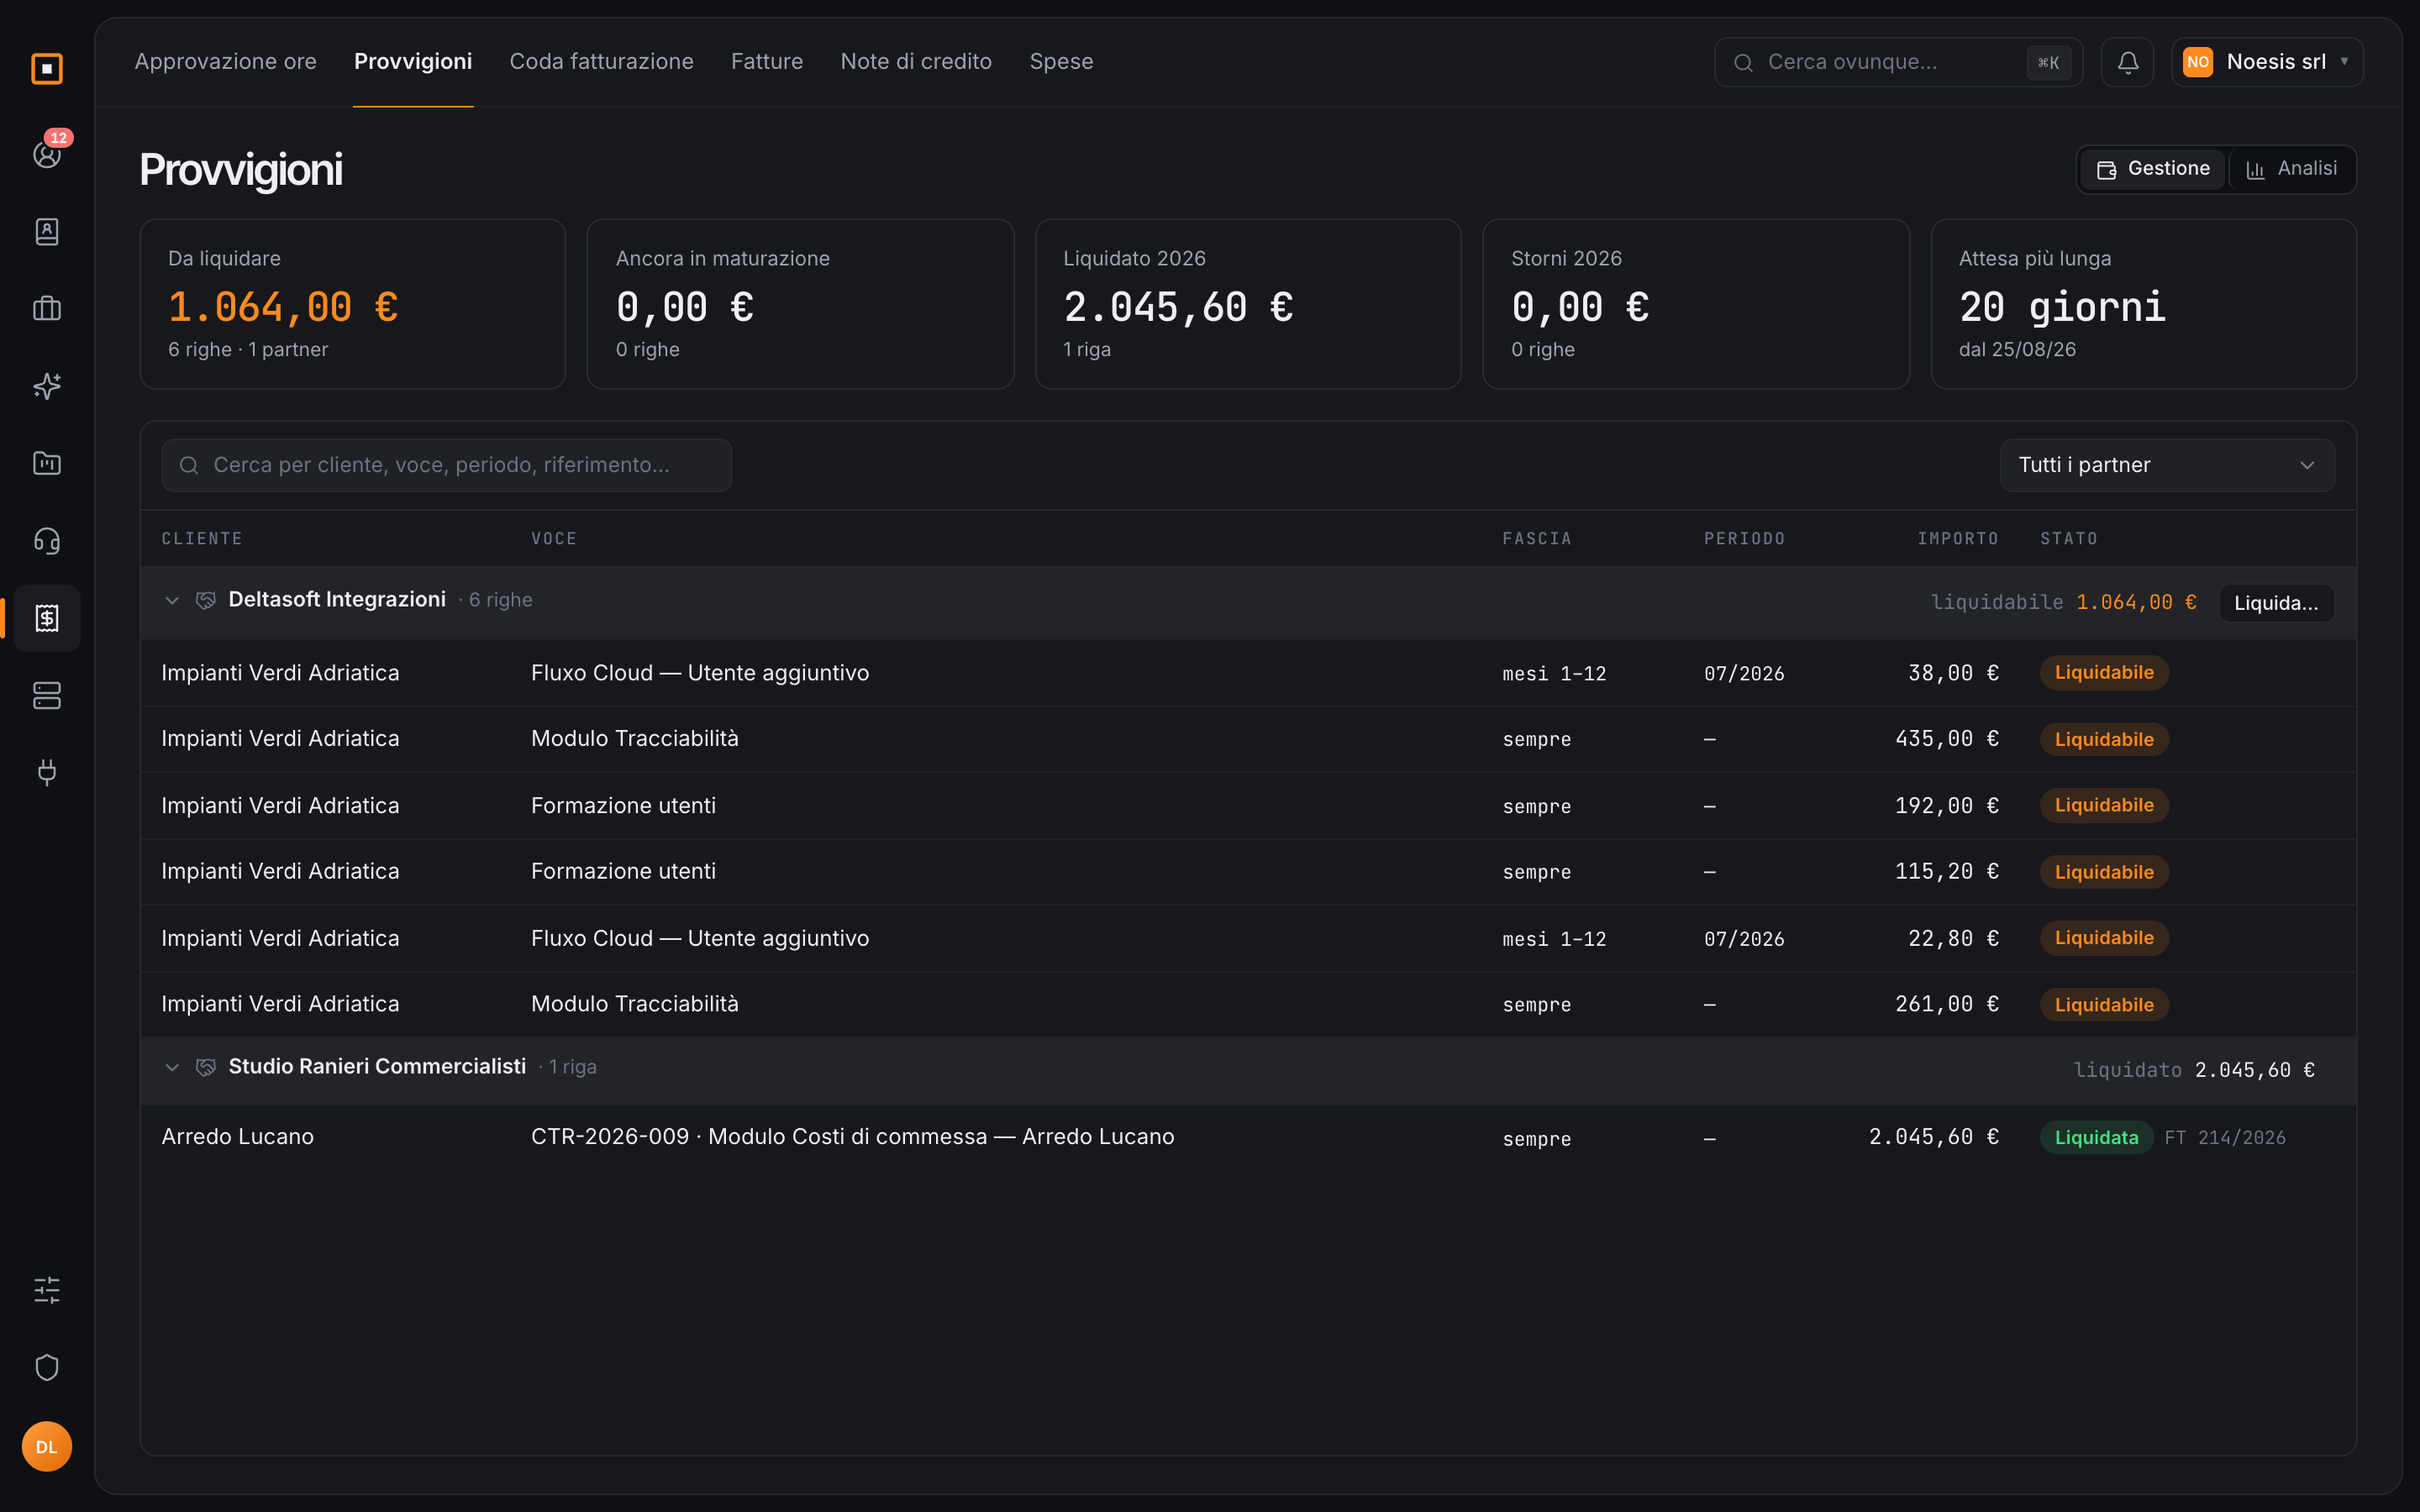
Task: Collapse the Deltasoft Integrazioni group
Action: point(172,600)
